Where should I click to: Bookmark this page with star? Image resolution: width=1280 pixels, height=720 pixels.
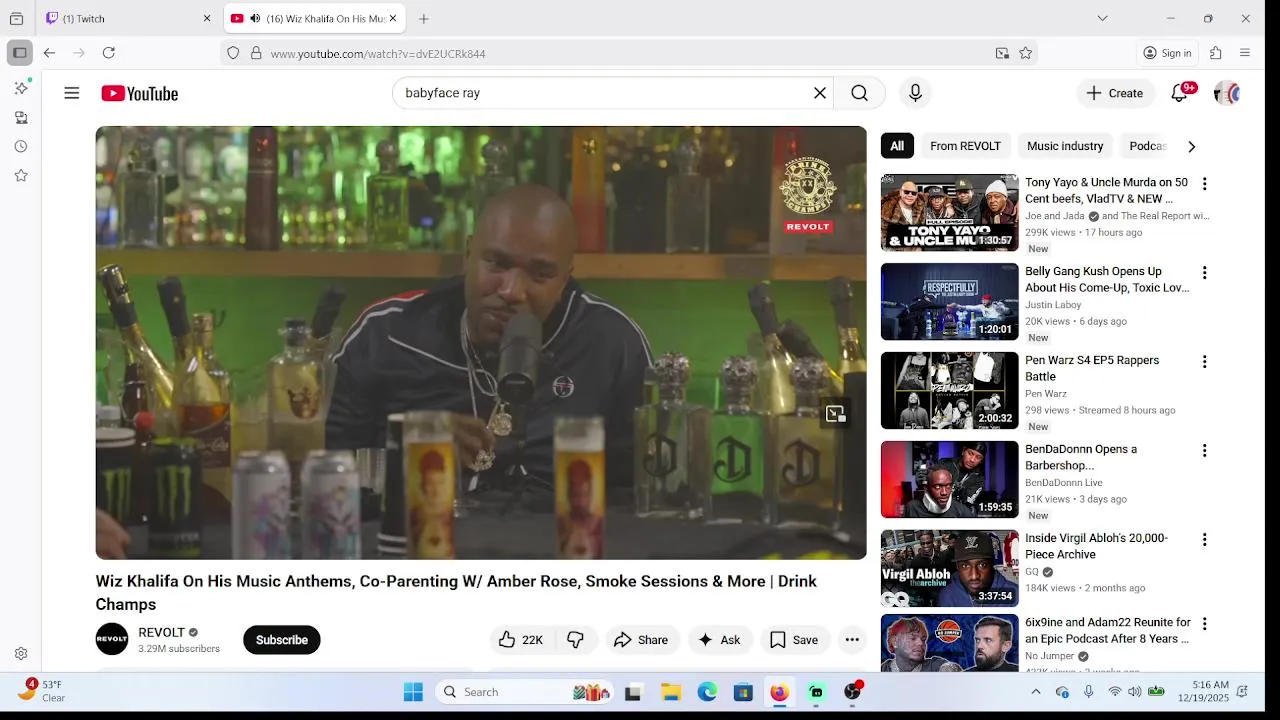(x=1026, y=53)
